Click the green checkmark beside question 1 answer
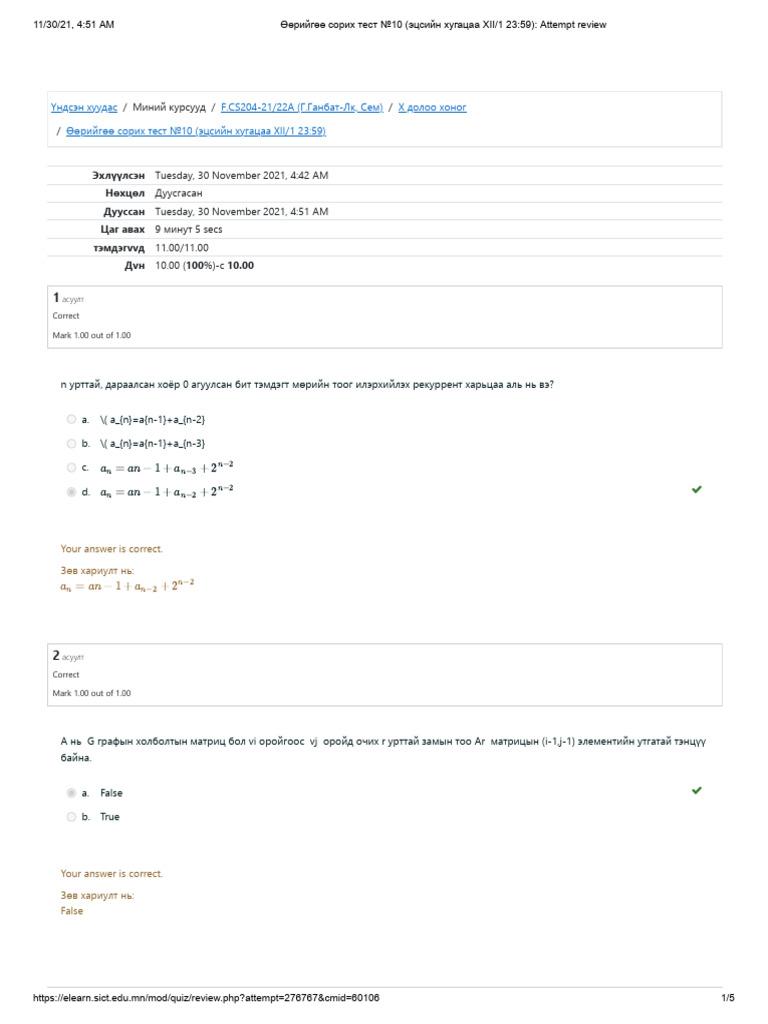The image size is (768, 1024). [x=697, y=490]
